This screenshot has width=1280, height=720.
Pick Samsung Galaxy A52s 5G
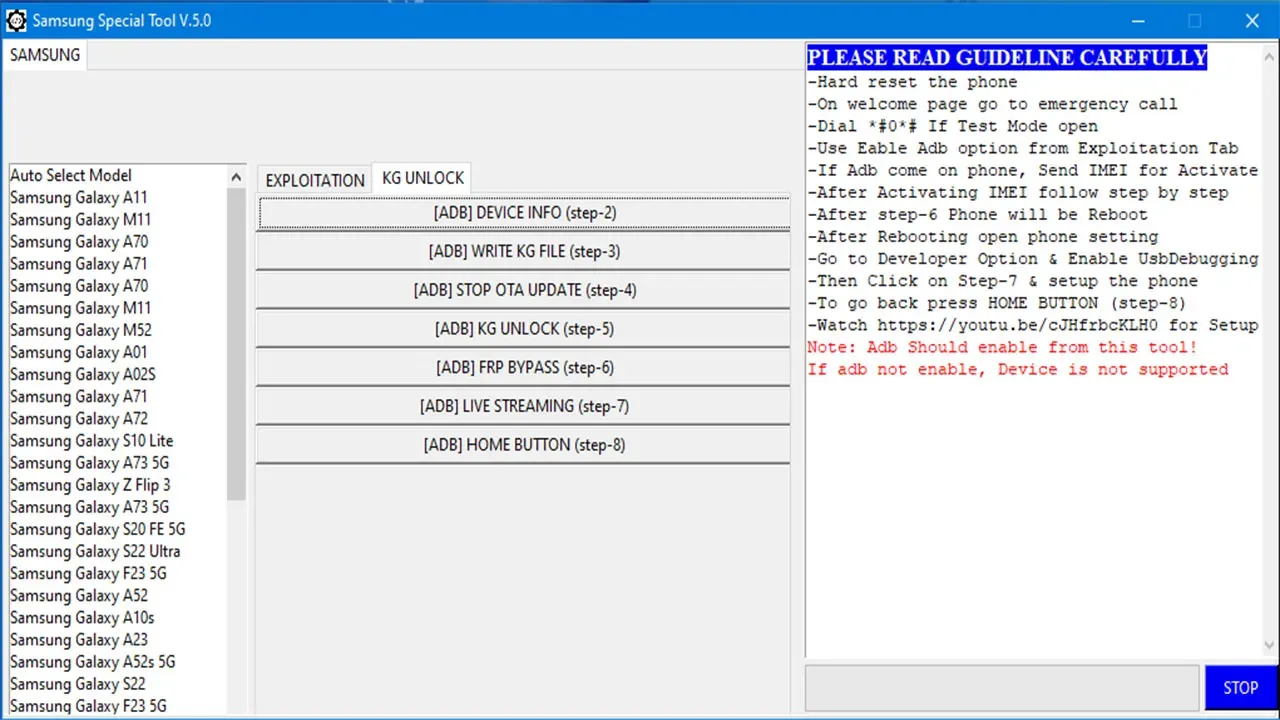point(92,661)
